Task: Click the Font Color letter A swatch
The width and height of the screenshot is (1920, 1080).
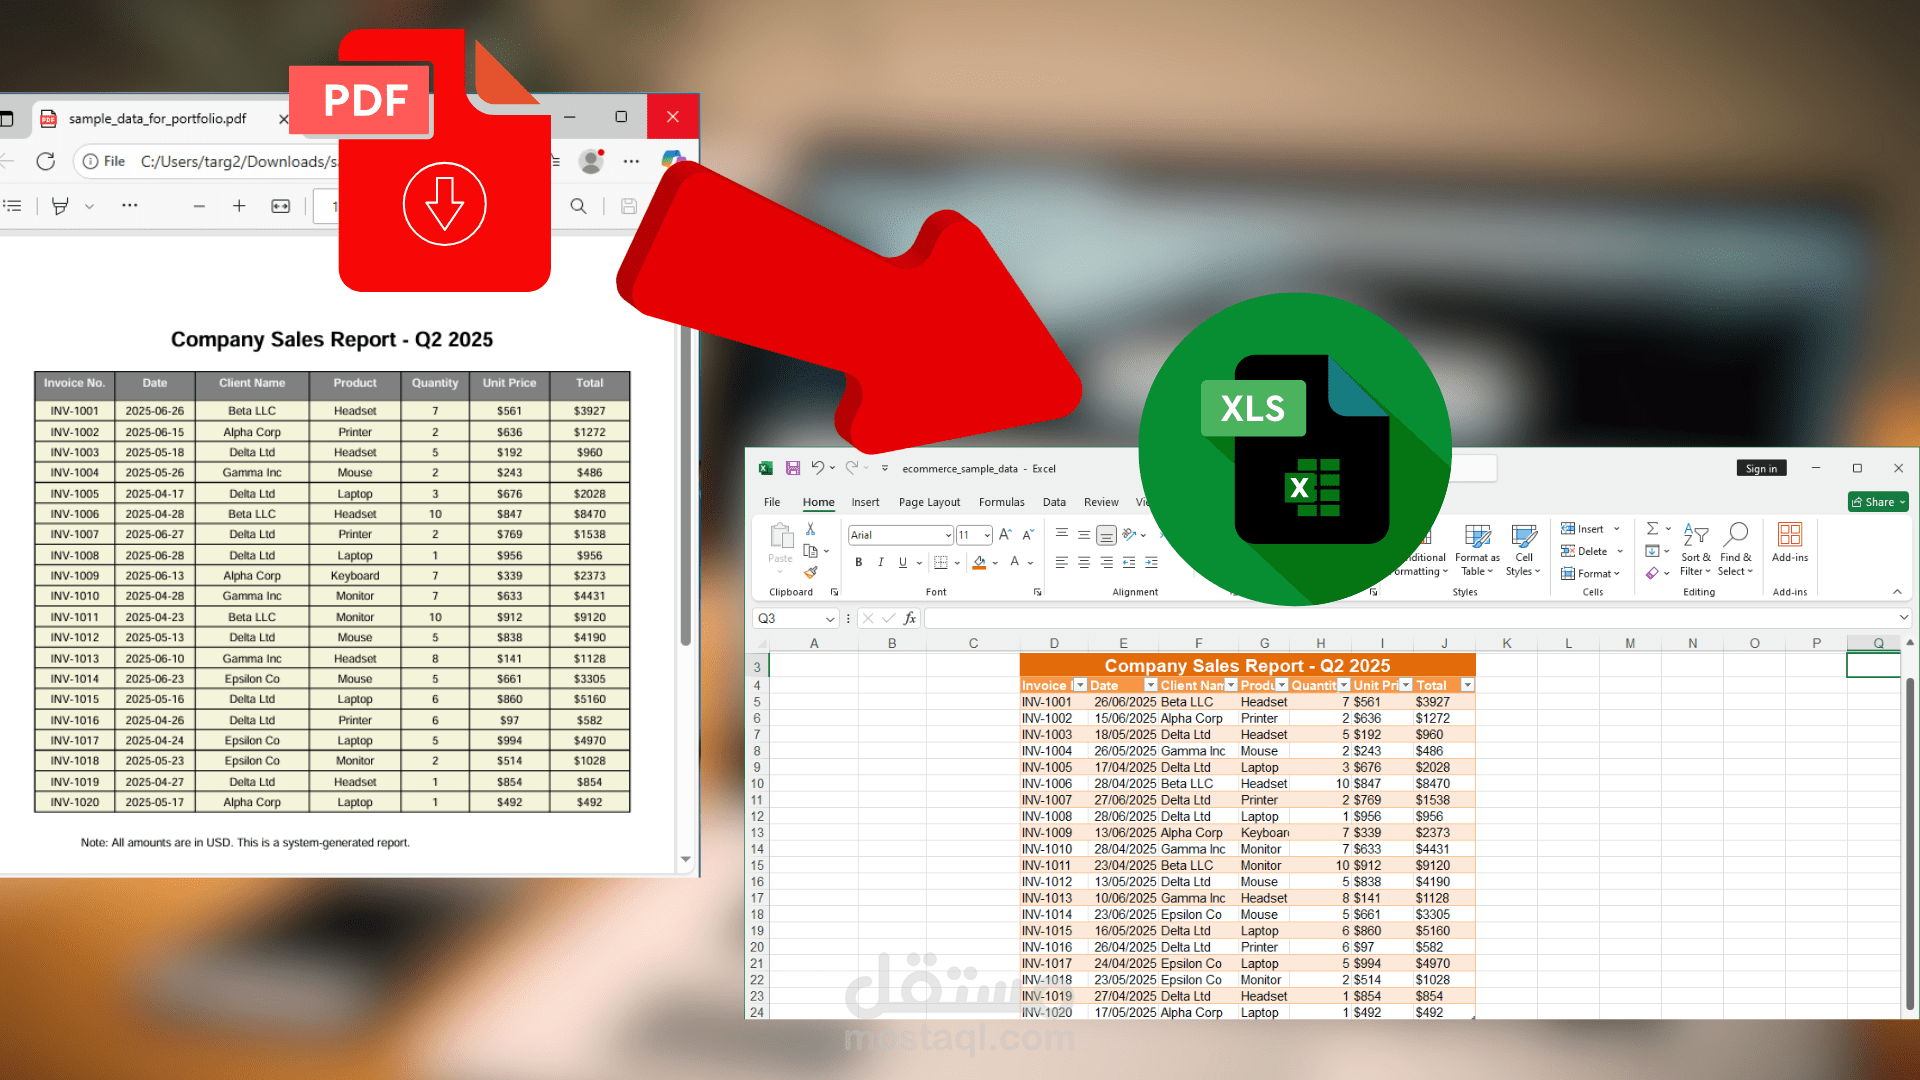Action: 1015,563
